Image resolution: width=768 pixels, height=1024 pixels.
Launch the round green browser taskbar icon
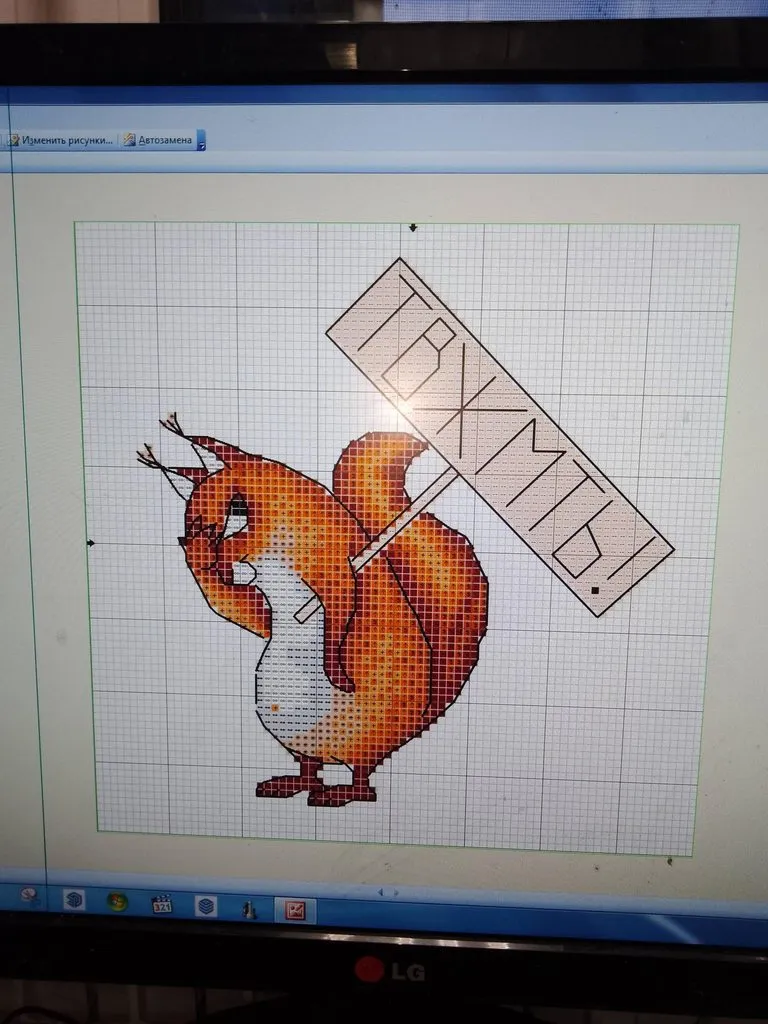click(117, 902)
